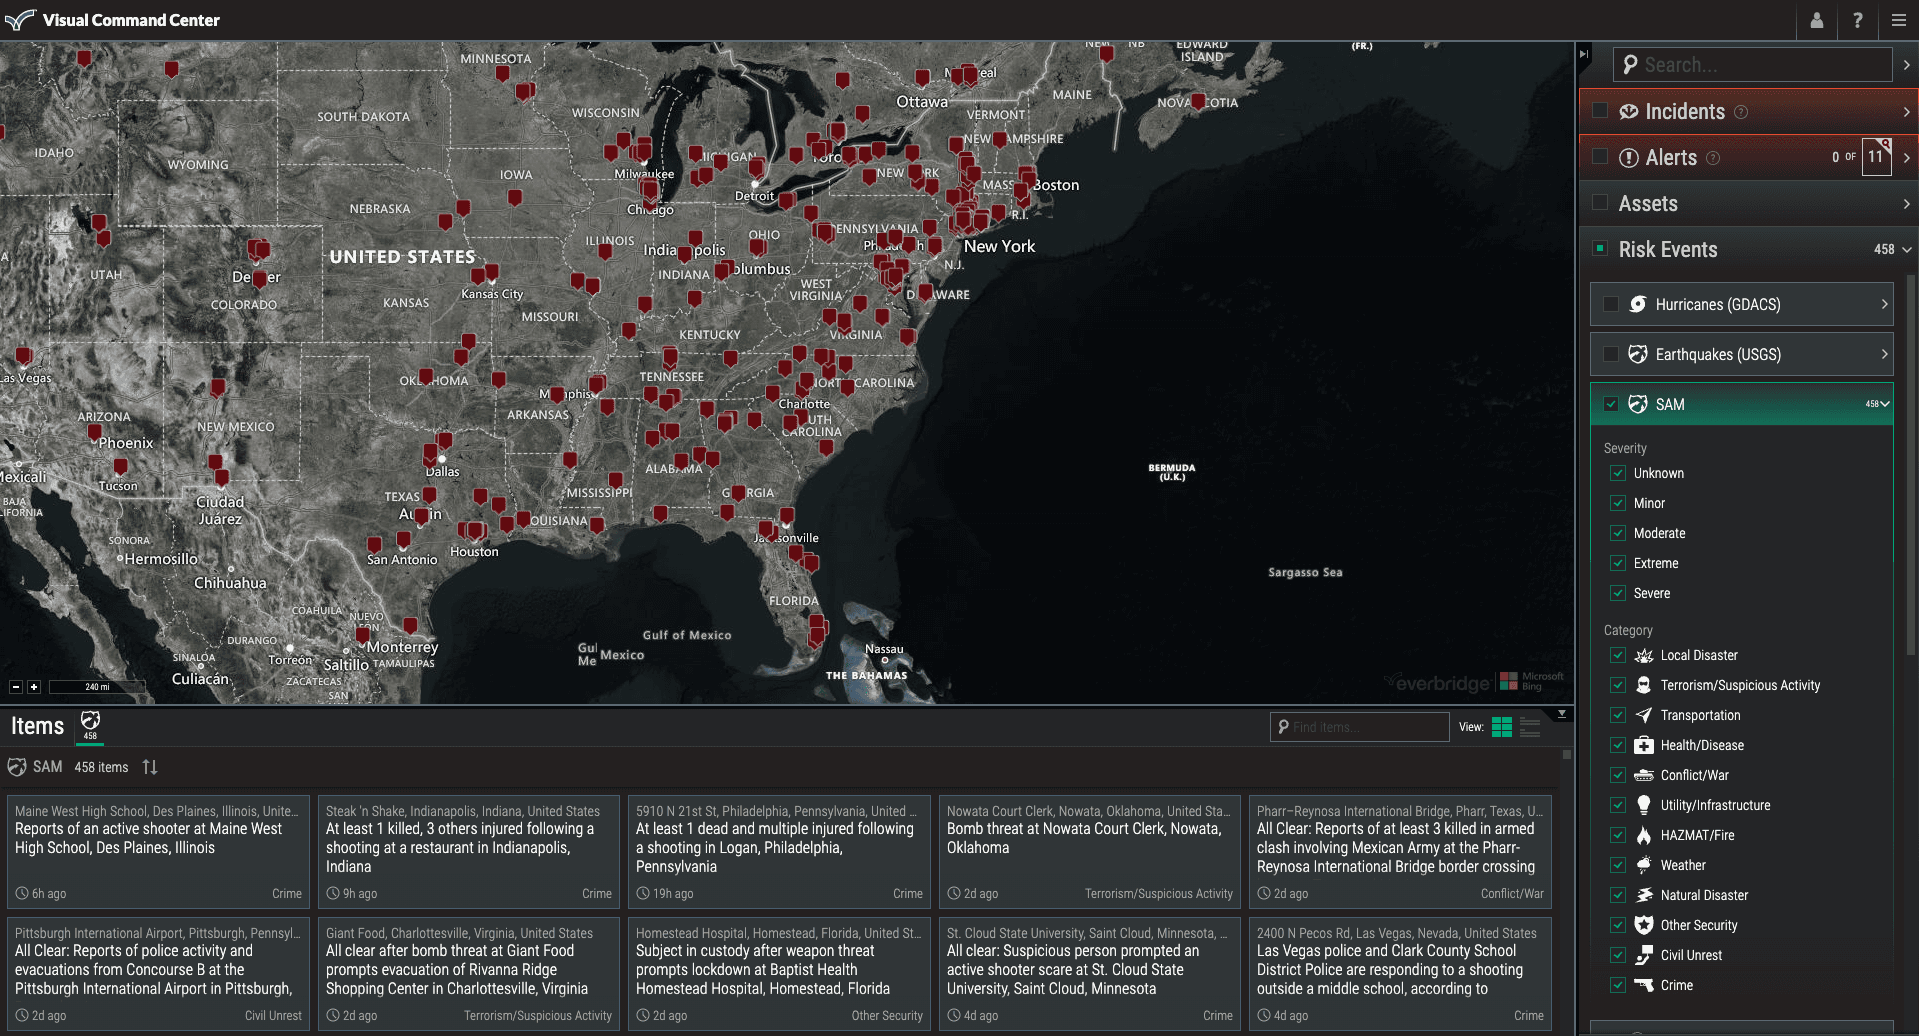Switch Items to list view
Image resolution: width=1919 pixels, height=1036 pixels.
coord(1530,727)
